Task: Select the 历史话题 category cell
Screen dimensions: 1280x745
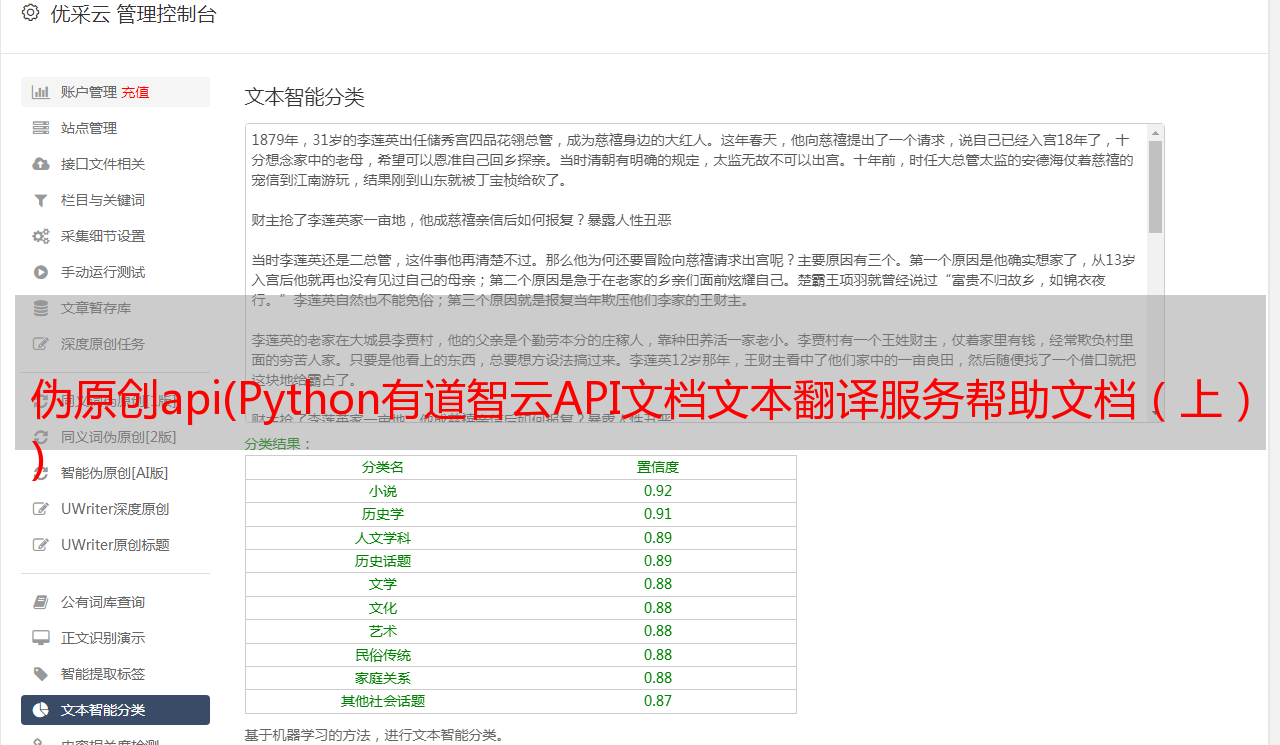Action: tap(383, 561)
